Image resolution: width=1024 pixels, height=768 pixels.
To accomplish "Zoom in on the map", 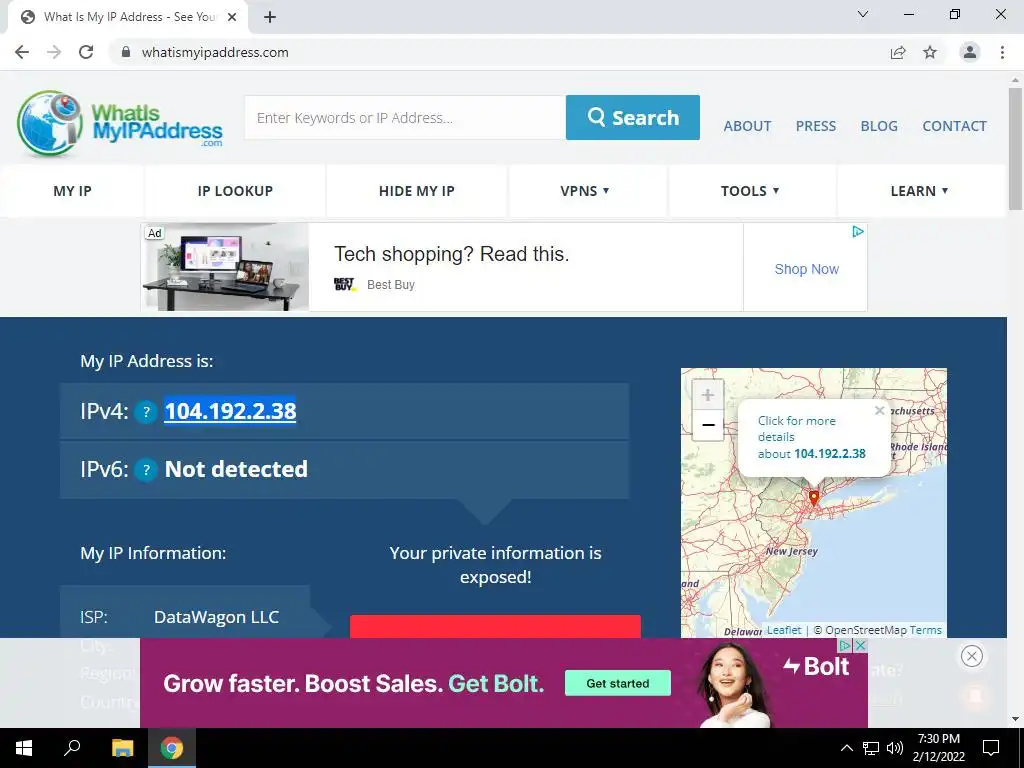I will coord(707,394).
